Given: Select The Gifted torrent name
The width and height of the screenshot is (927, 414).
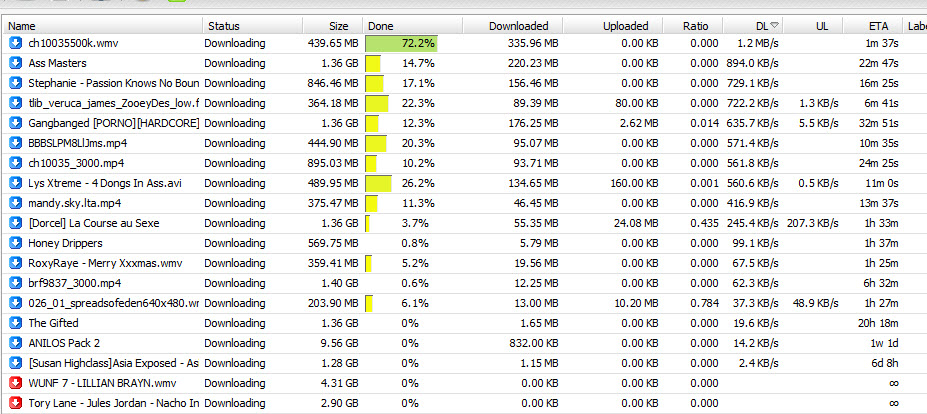Looking at the screenshot, I should [53, 323].
